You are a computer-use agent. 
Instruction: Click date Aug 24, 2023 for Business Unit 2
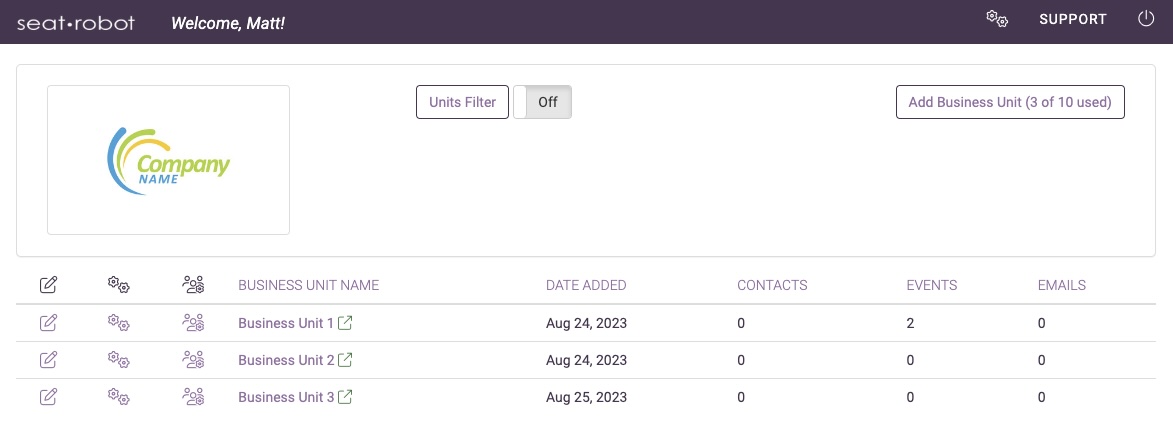[x=586, y=360]
